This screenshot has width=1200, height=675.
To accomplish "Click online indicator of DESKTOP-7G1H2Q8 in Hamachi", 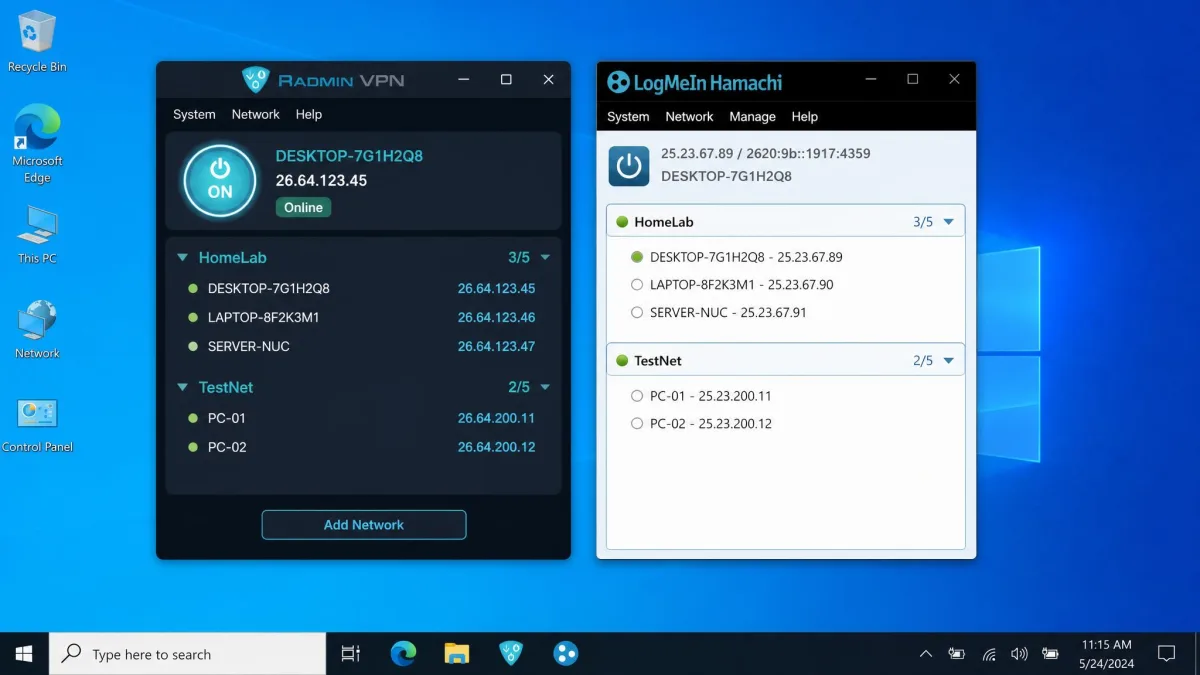I will pyautogui.click(x=637, y=257).
